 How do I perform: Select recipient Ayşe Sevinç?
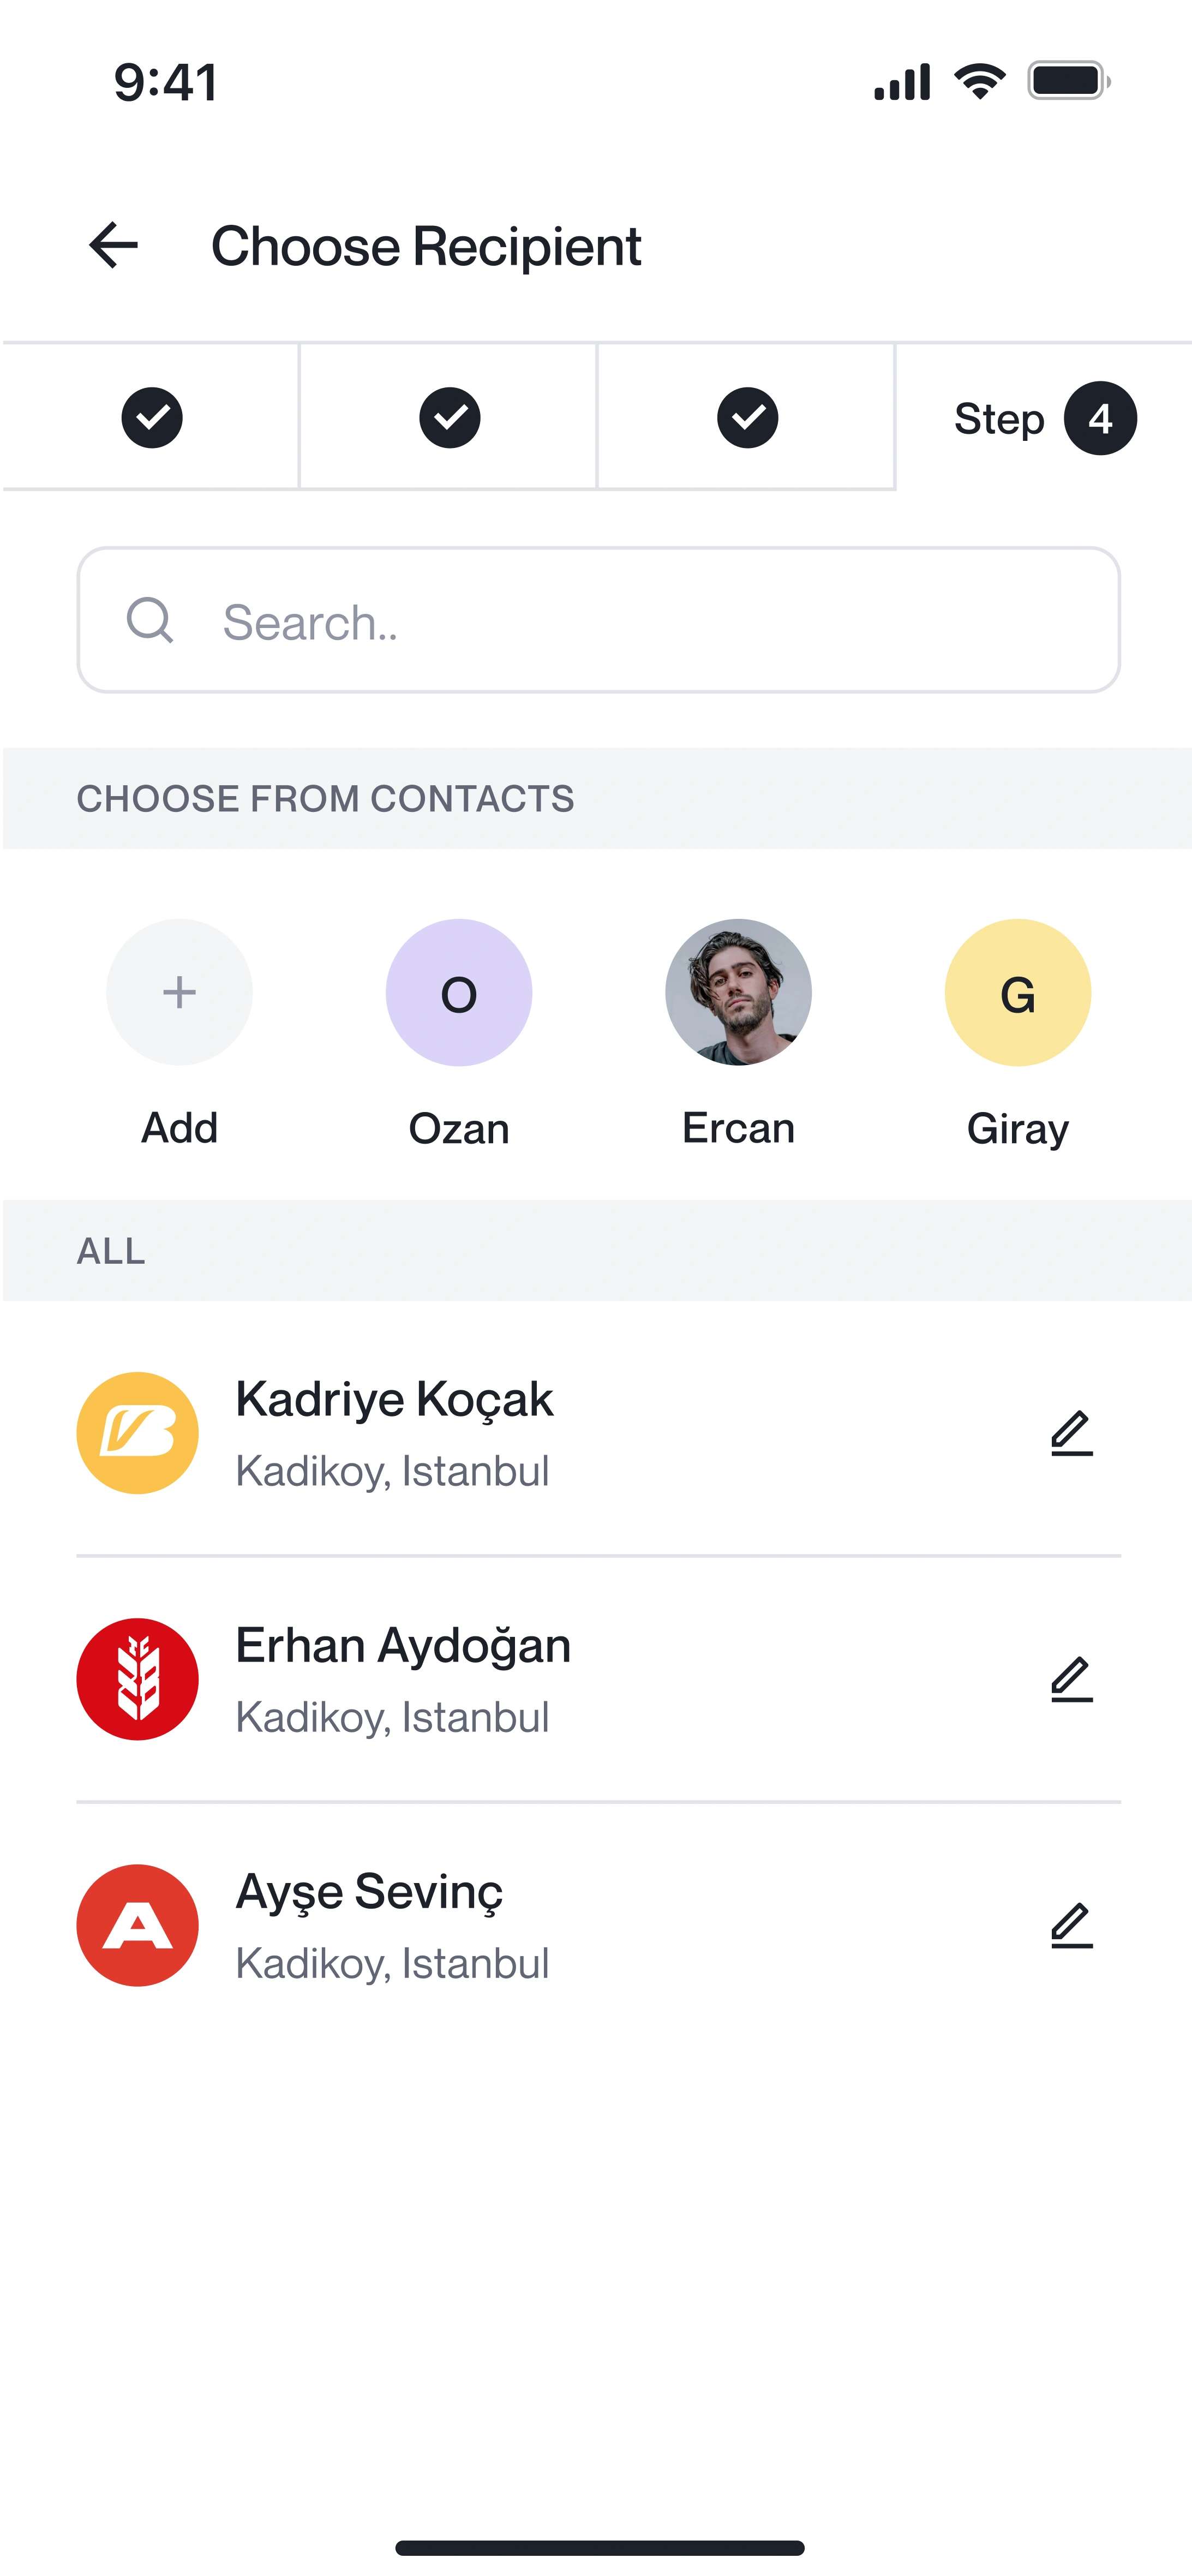click(369, 1892)
